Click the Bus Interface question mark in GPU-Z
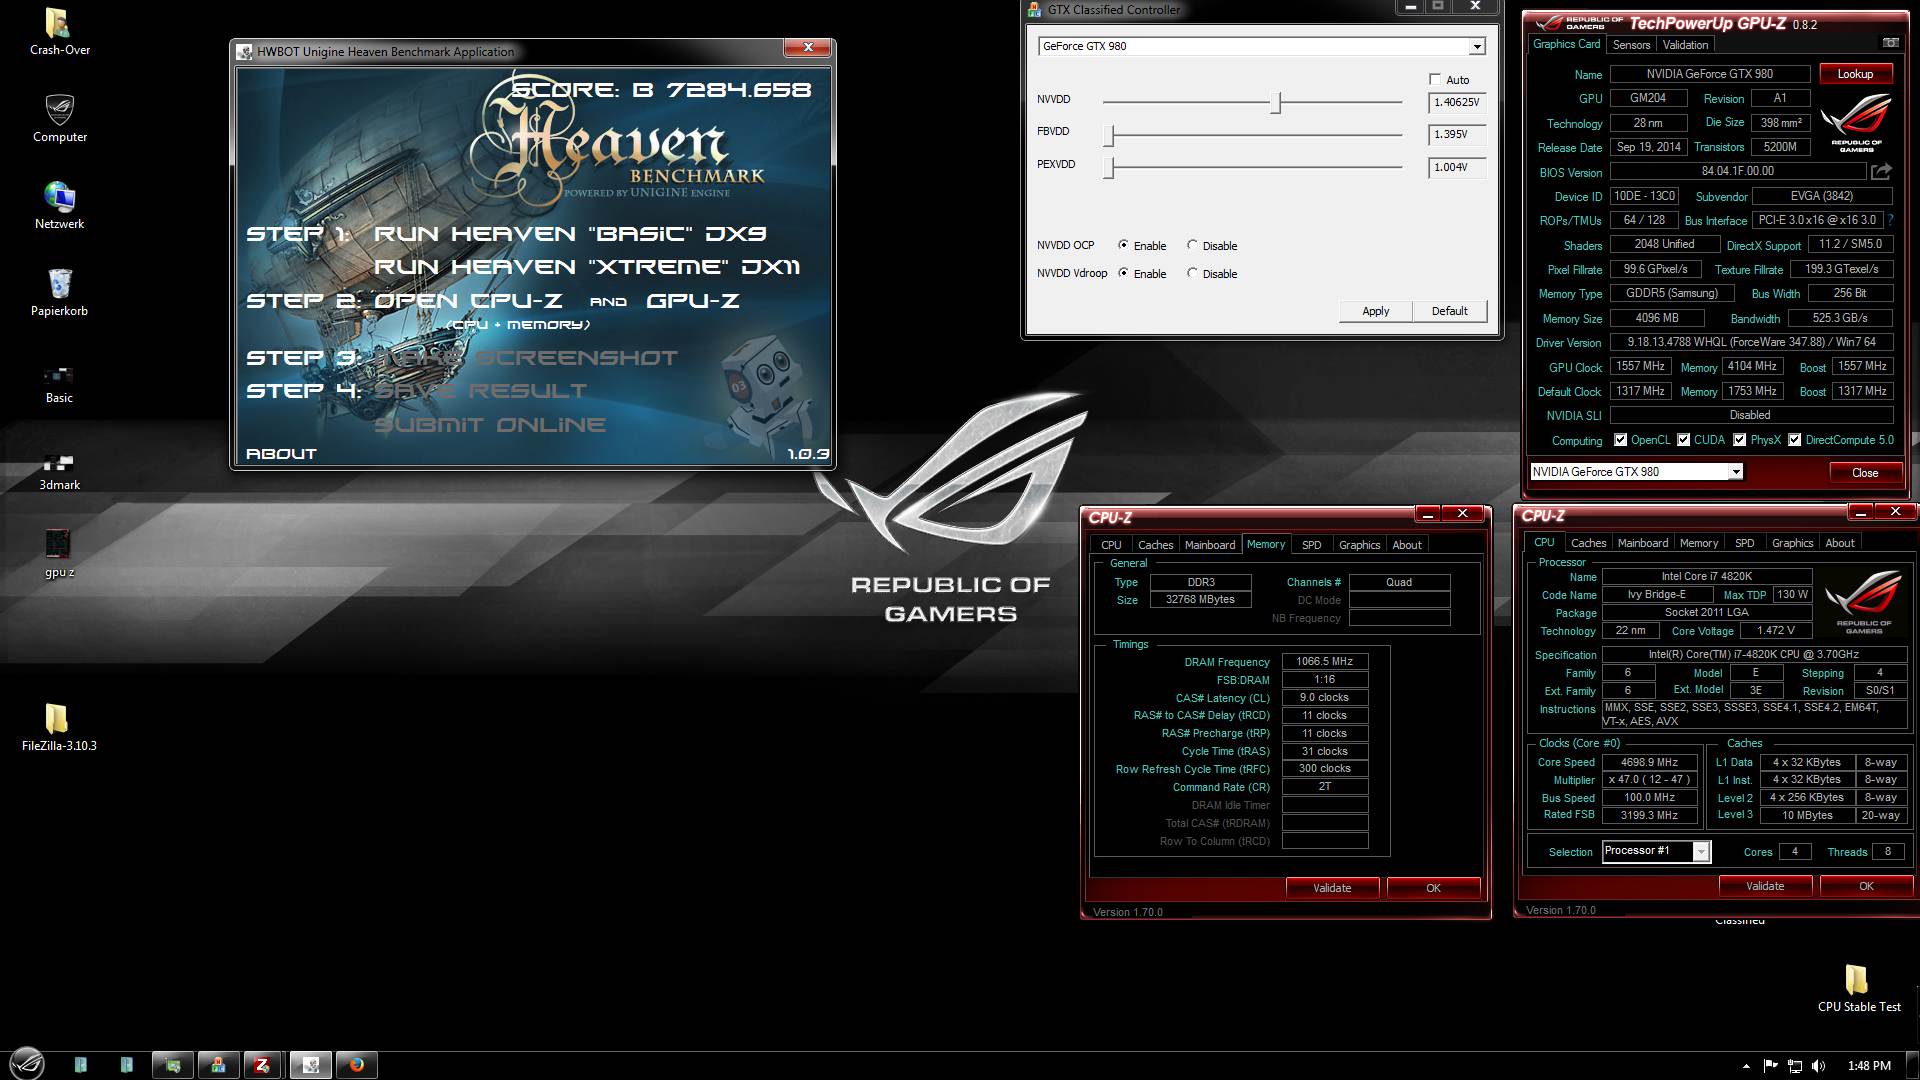 point(1890,220)
